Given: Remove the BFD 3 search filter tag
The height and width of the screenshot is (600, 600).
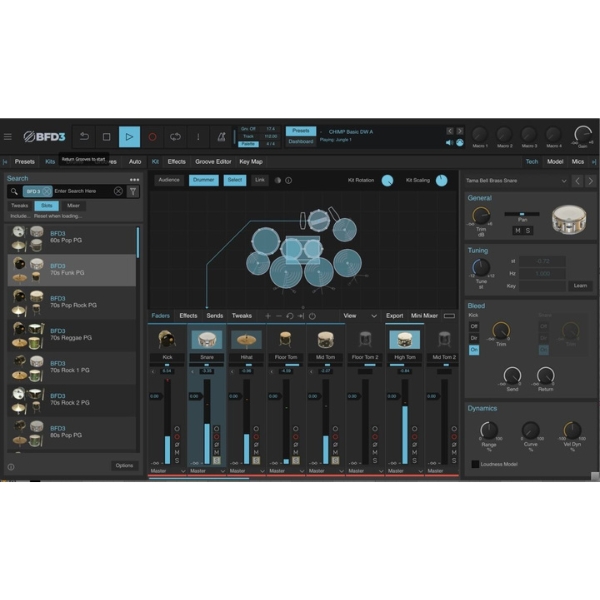Looking at the screenshot, I should [x=46, y=191].
